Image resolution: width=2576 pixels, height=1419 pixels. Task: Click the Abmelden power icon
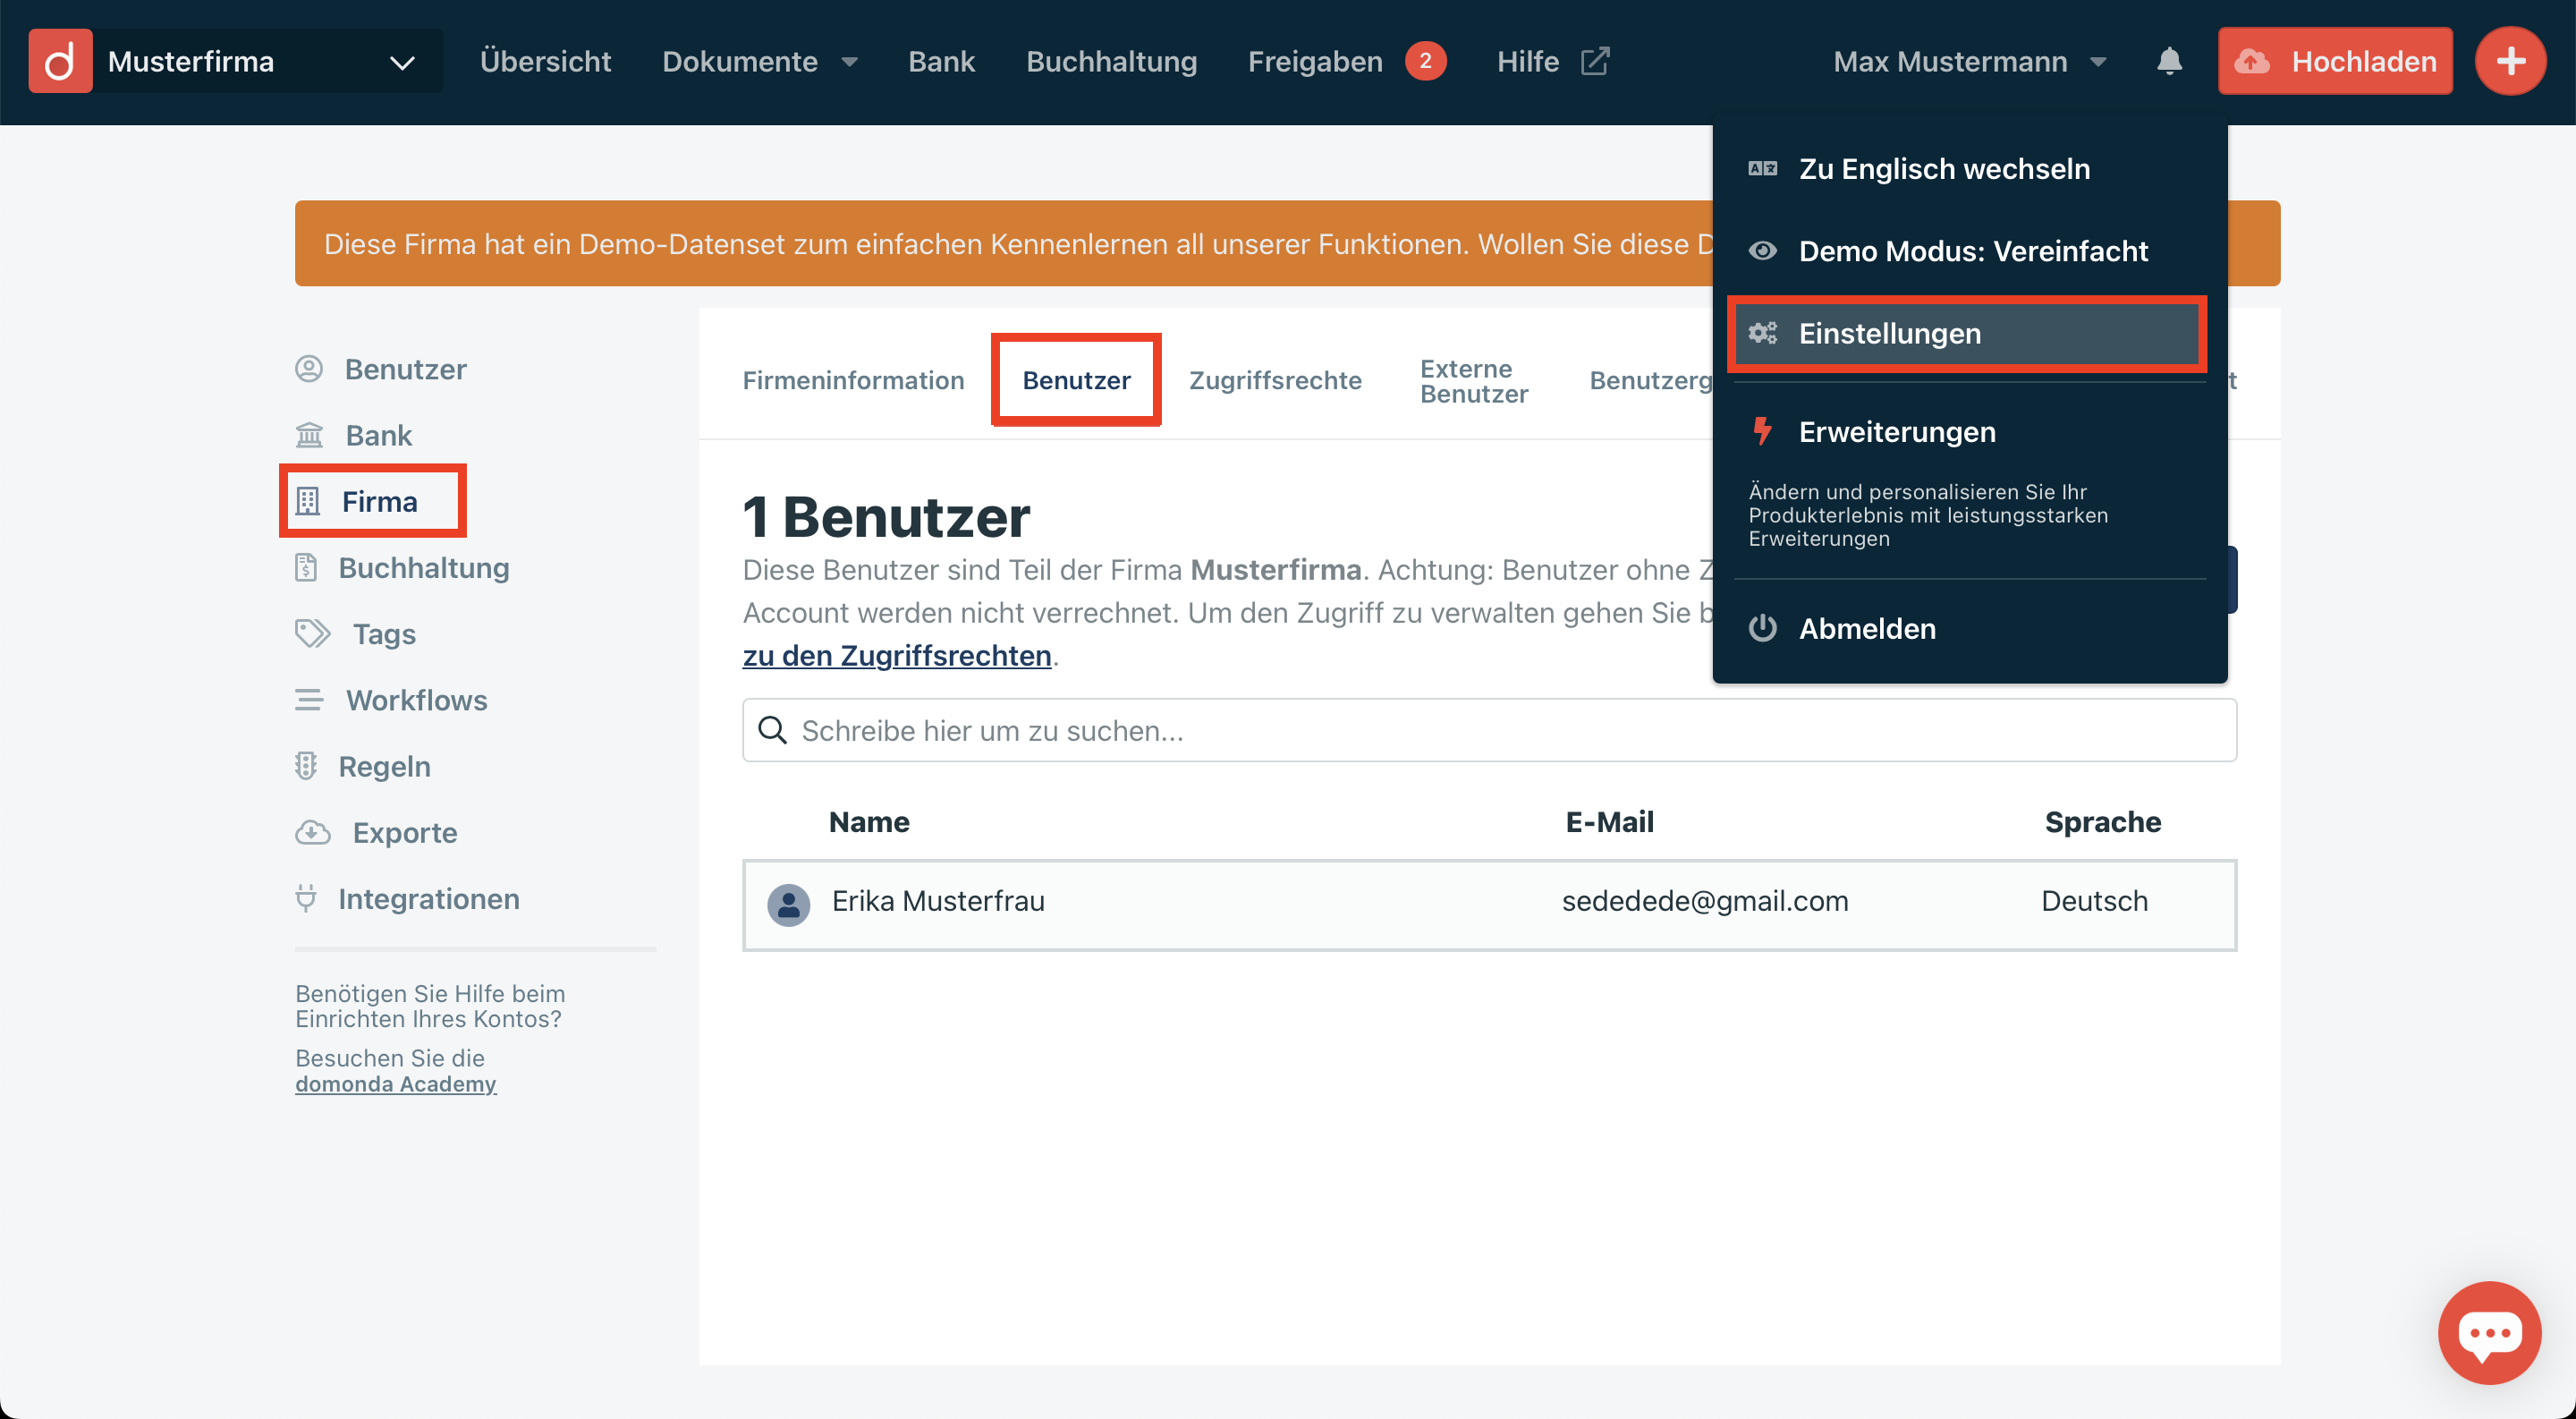pyautogui.click(x=1763, y=628)
